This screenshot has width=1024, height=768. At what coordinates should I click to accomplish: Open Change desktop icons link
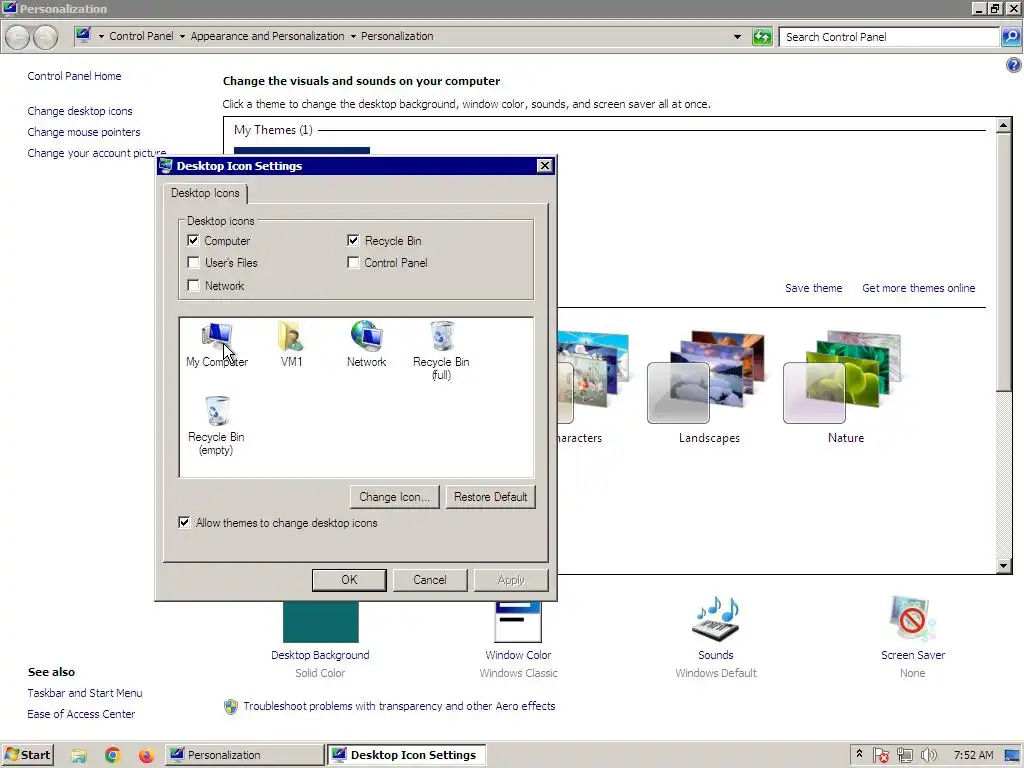[80, 111]
